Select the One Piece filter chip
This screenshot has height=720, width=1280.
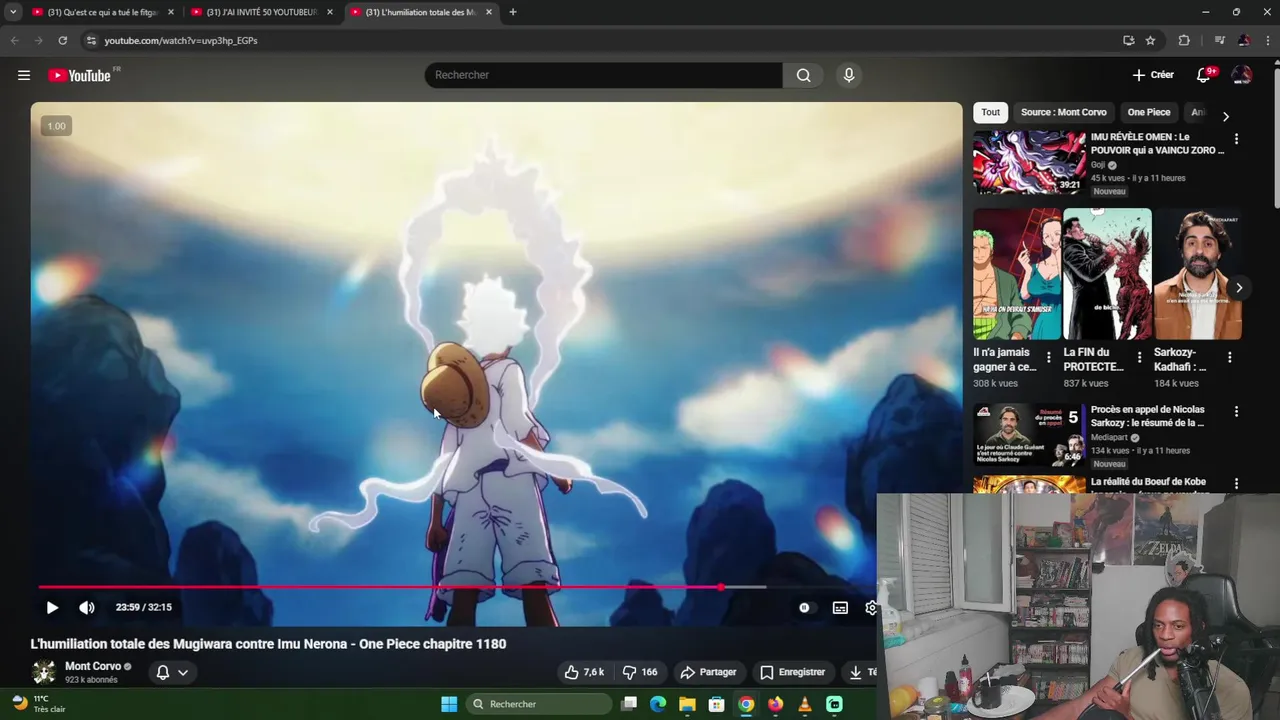1148,112
